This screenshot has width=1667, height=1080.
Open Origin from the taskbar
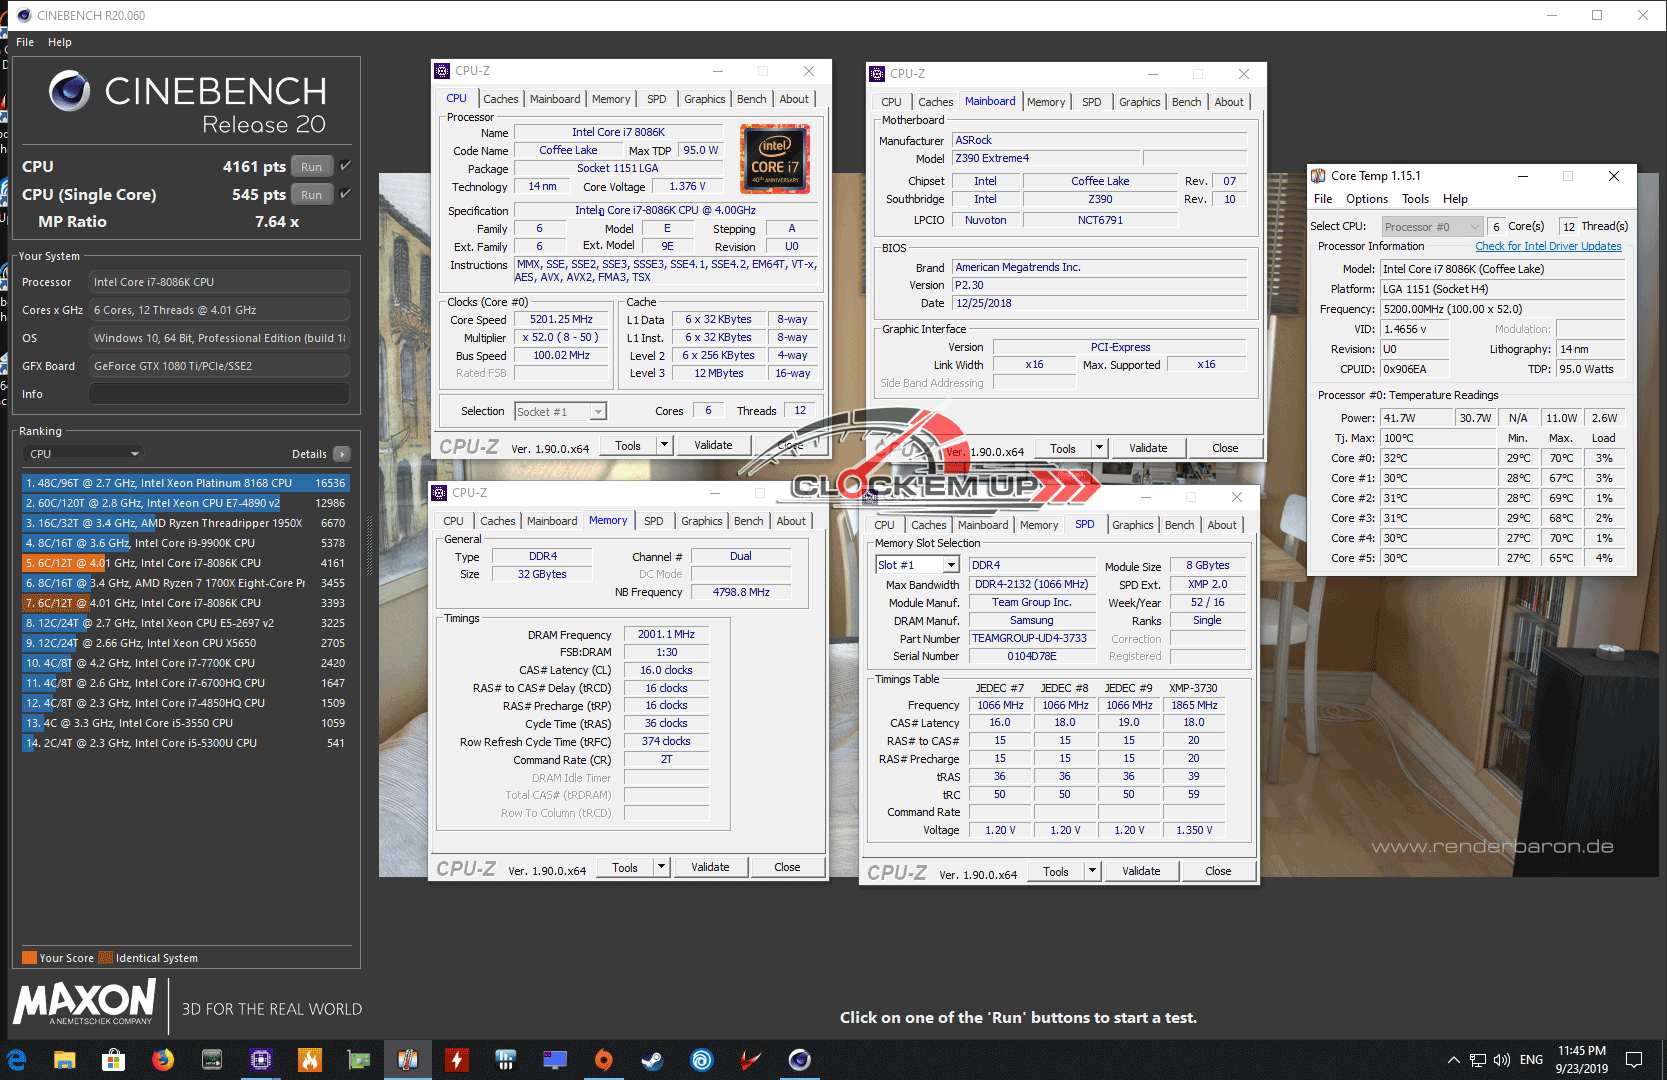tap(603, 1060)
